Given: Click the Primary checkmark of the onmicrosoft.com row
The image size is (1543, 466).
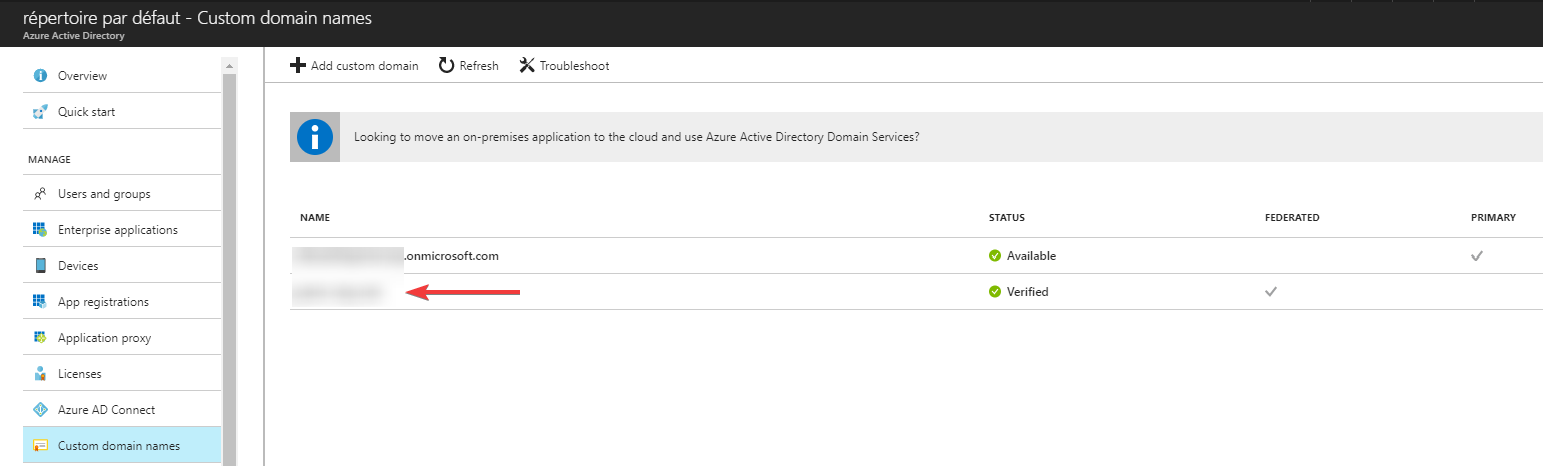Looking at the screenshot, I should [x=1476, y=256].
